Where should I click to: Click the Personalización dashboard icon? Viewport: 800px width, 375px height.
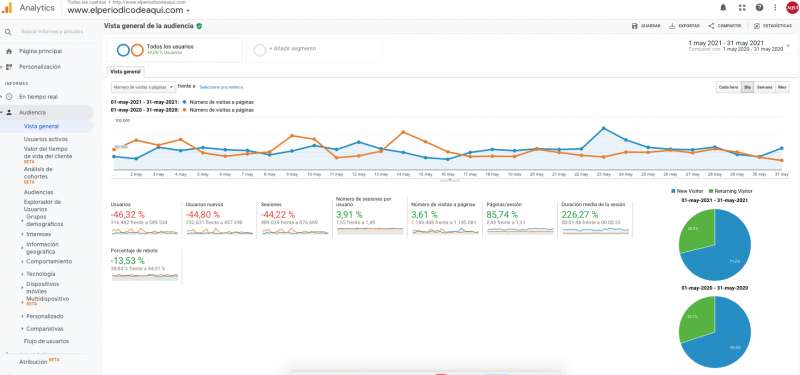tap(9, 67)
